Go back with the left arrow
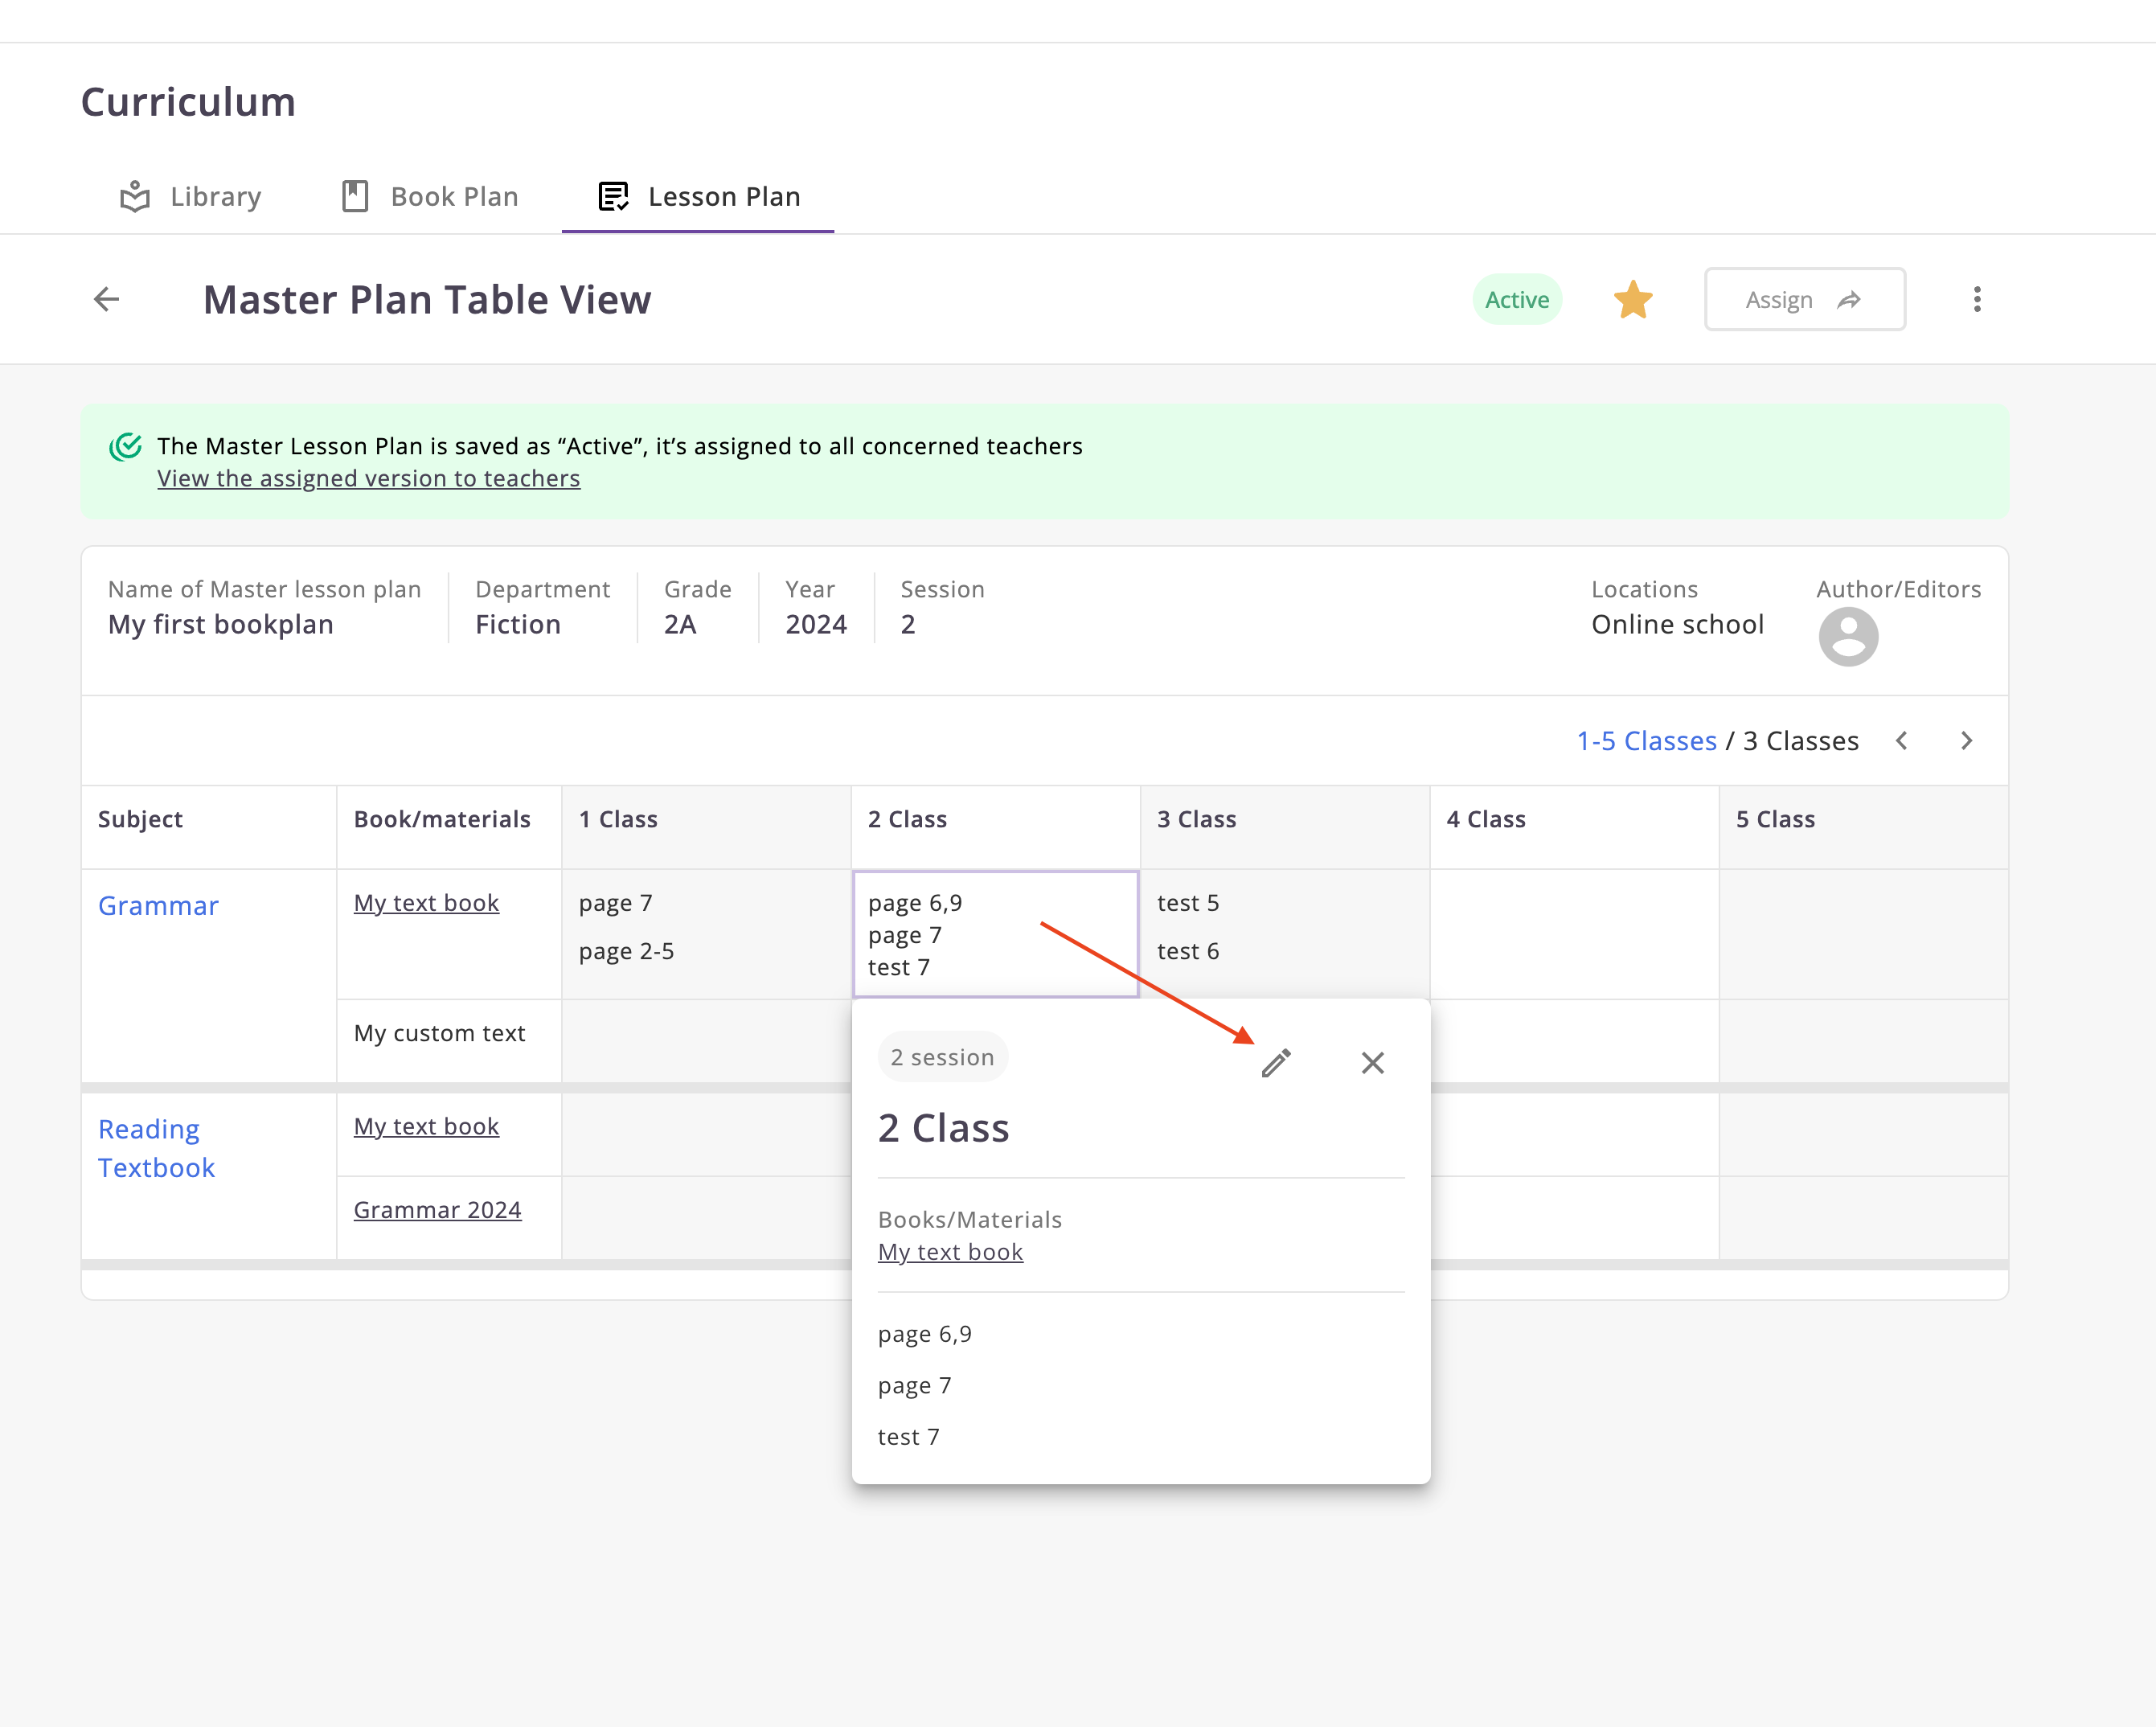Image resolution: width=2156 pixels, height=1727 pixels. [x=107, y=300]
